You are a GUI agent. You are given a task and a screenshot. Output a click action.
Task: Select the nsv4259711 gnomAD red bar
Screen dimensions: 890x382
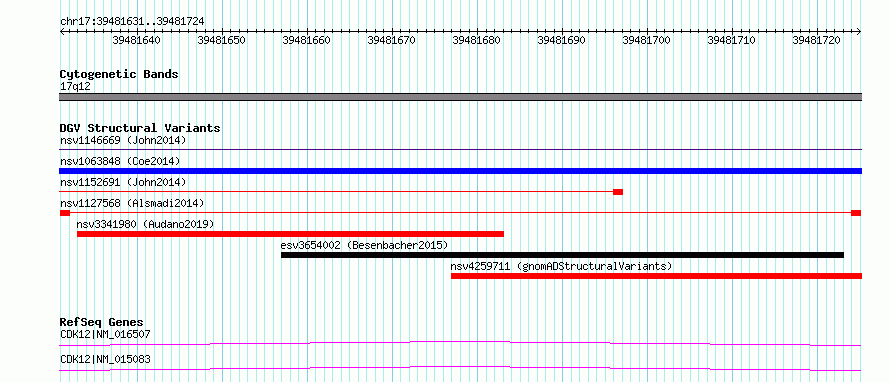point(656,276)
